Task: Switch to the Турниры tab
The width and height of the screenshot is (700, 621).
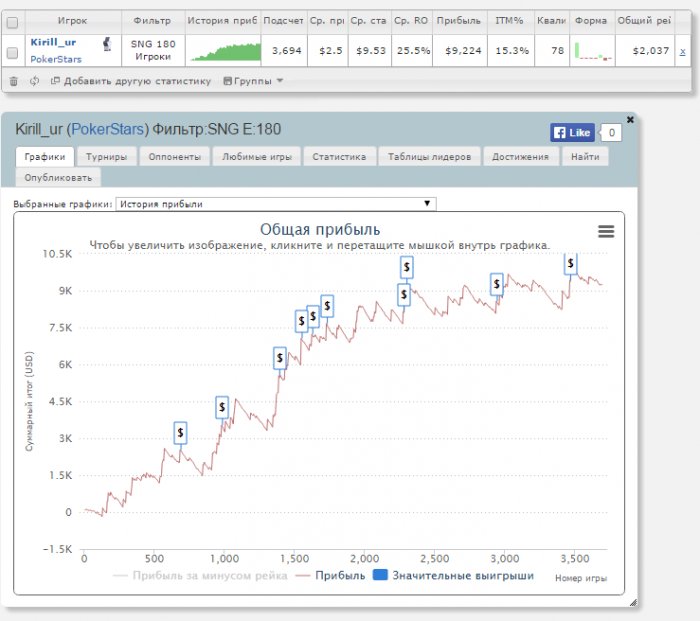Action: [105, 157]
